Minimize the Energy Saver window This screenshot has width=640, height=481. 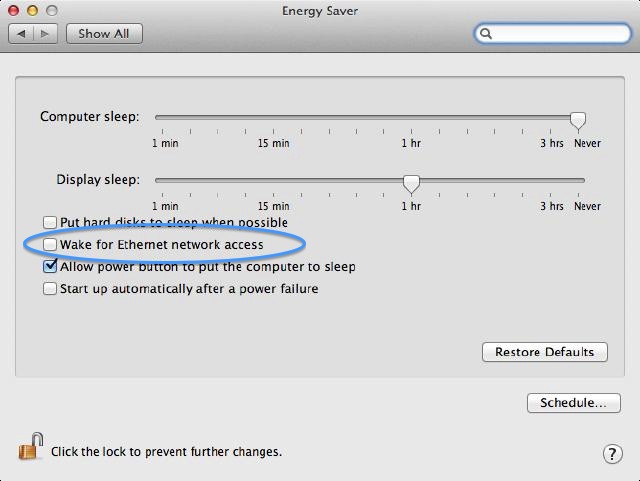(32, 11)
